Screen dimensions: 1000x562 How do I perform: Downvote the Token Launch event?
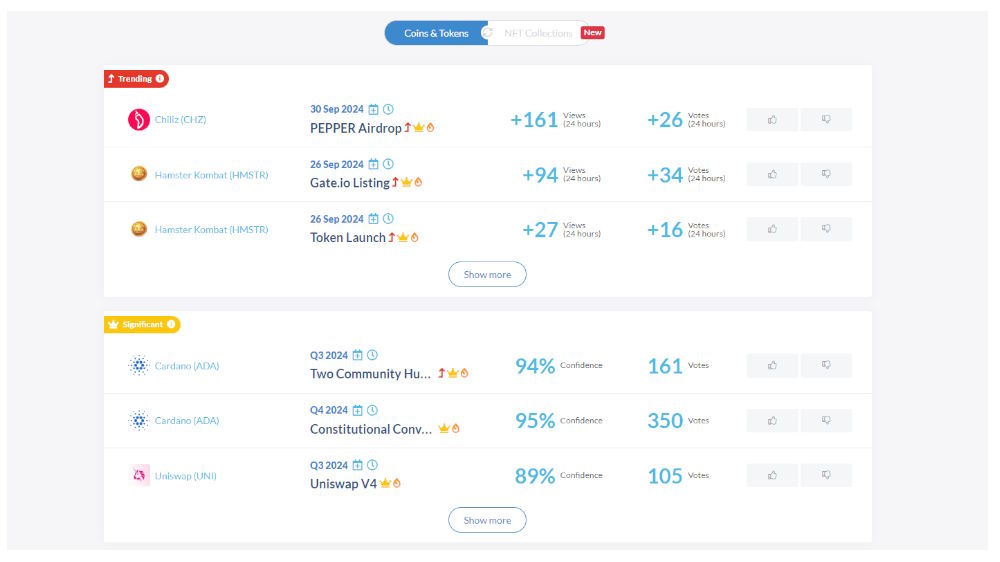(826, 229)
